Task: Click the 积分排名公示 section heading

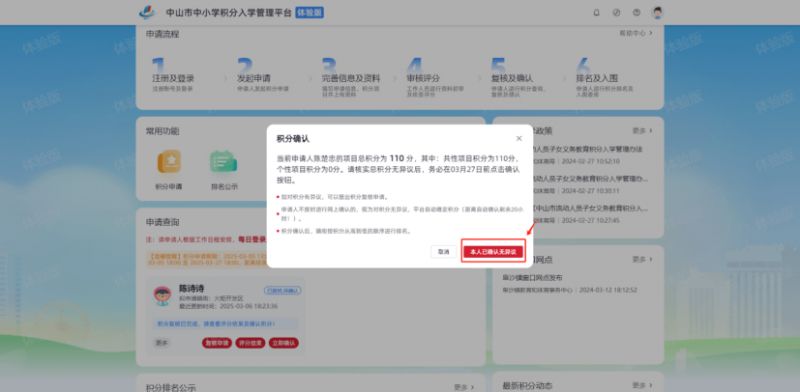Action: (170, 388)
